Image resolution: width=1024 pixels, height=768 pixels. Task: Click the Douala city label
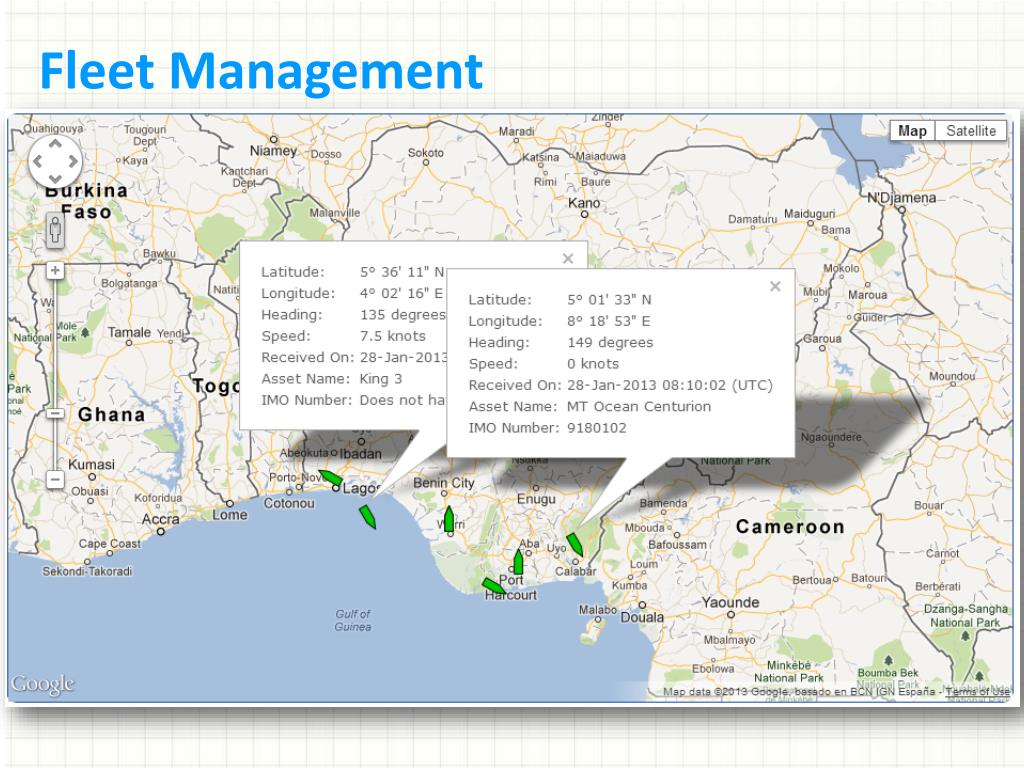coord(642,617)
